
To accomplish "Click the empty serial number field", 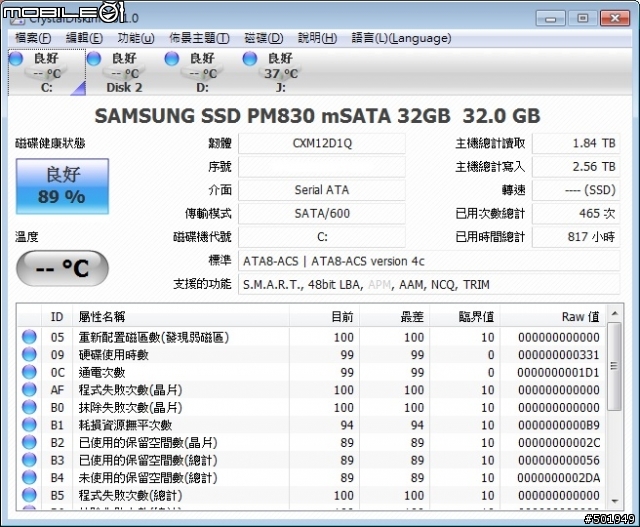I will pos(322,167).
